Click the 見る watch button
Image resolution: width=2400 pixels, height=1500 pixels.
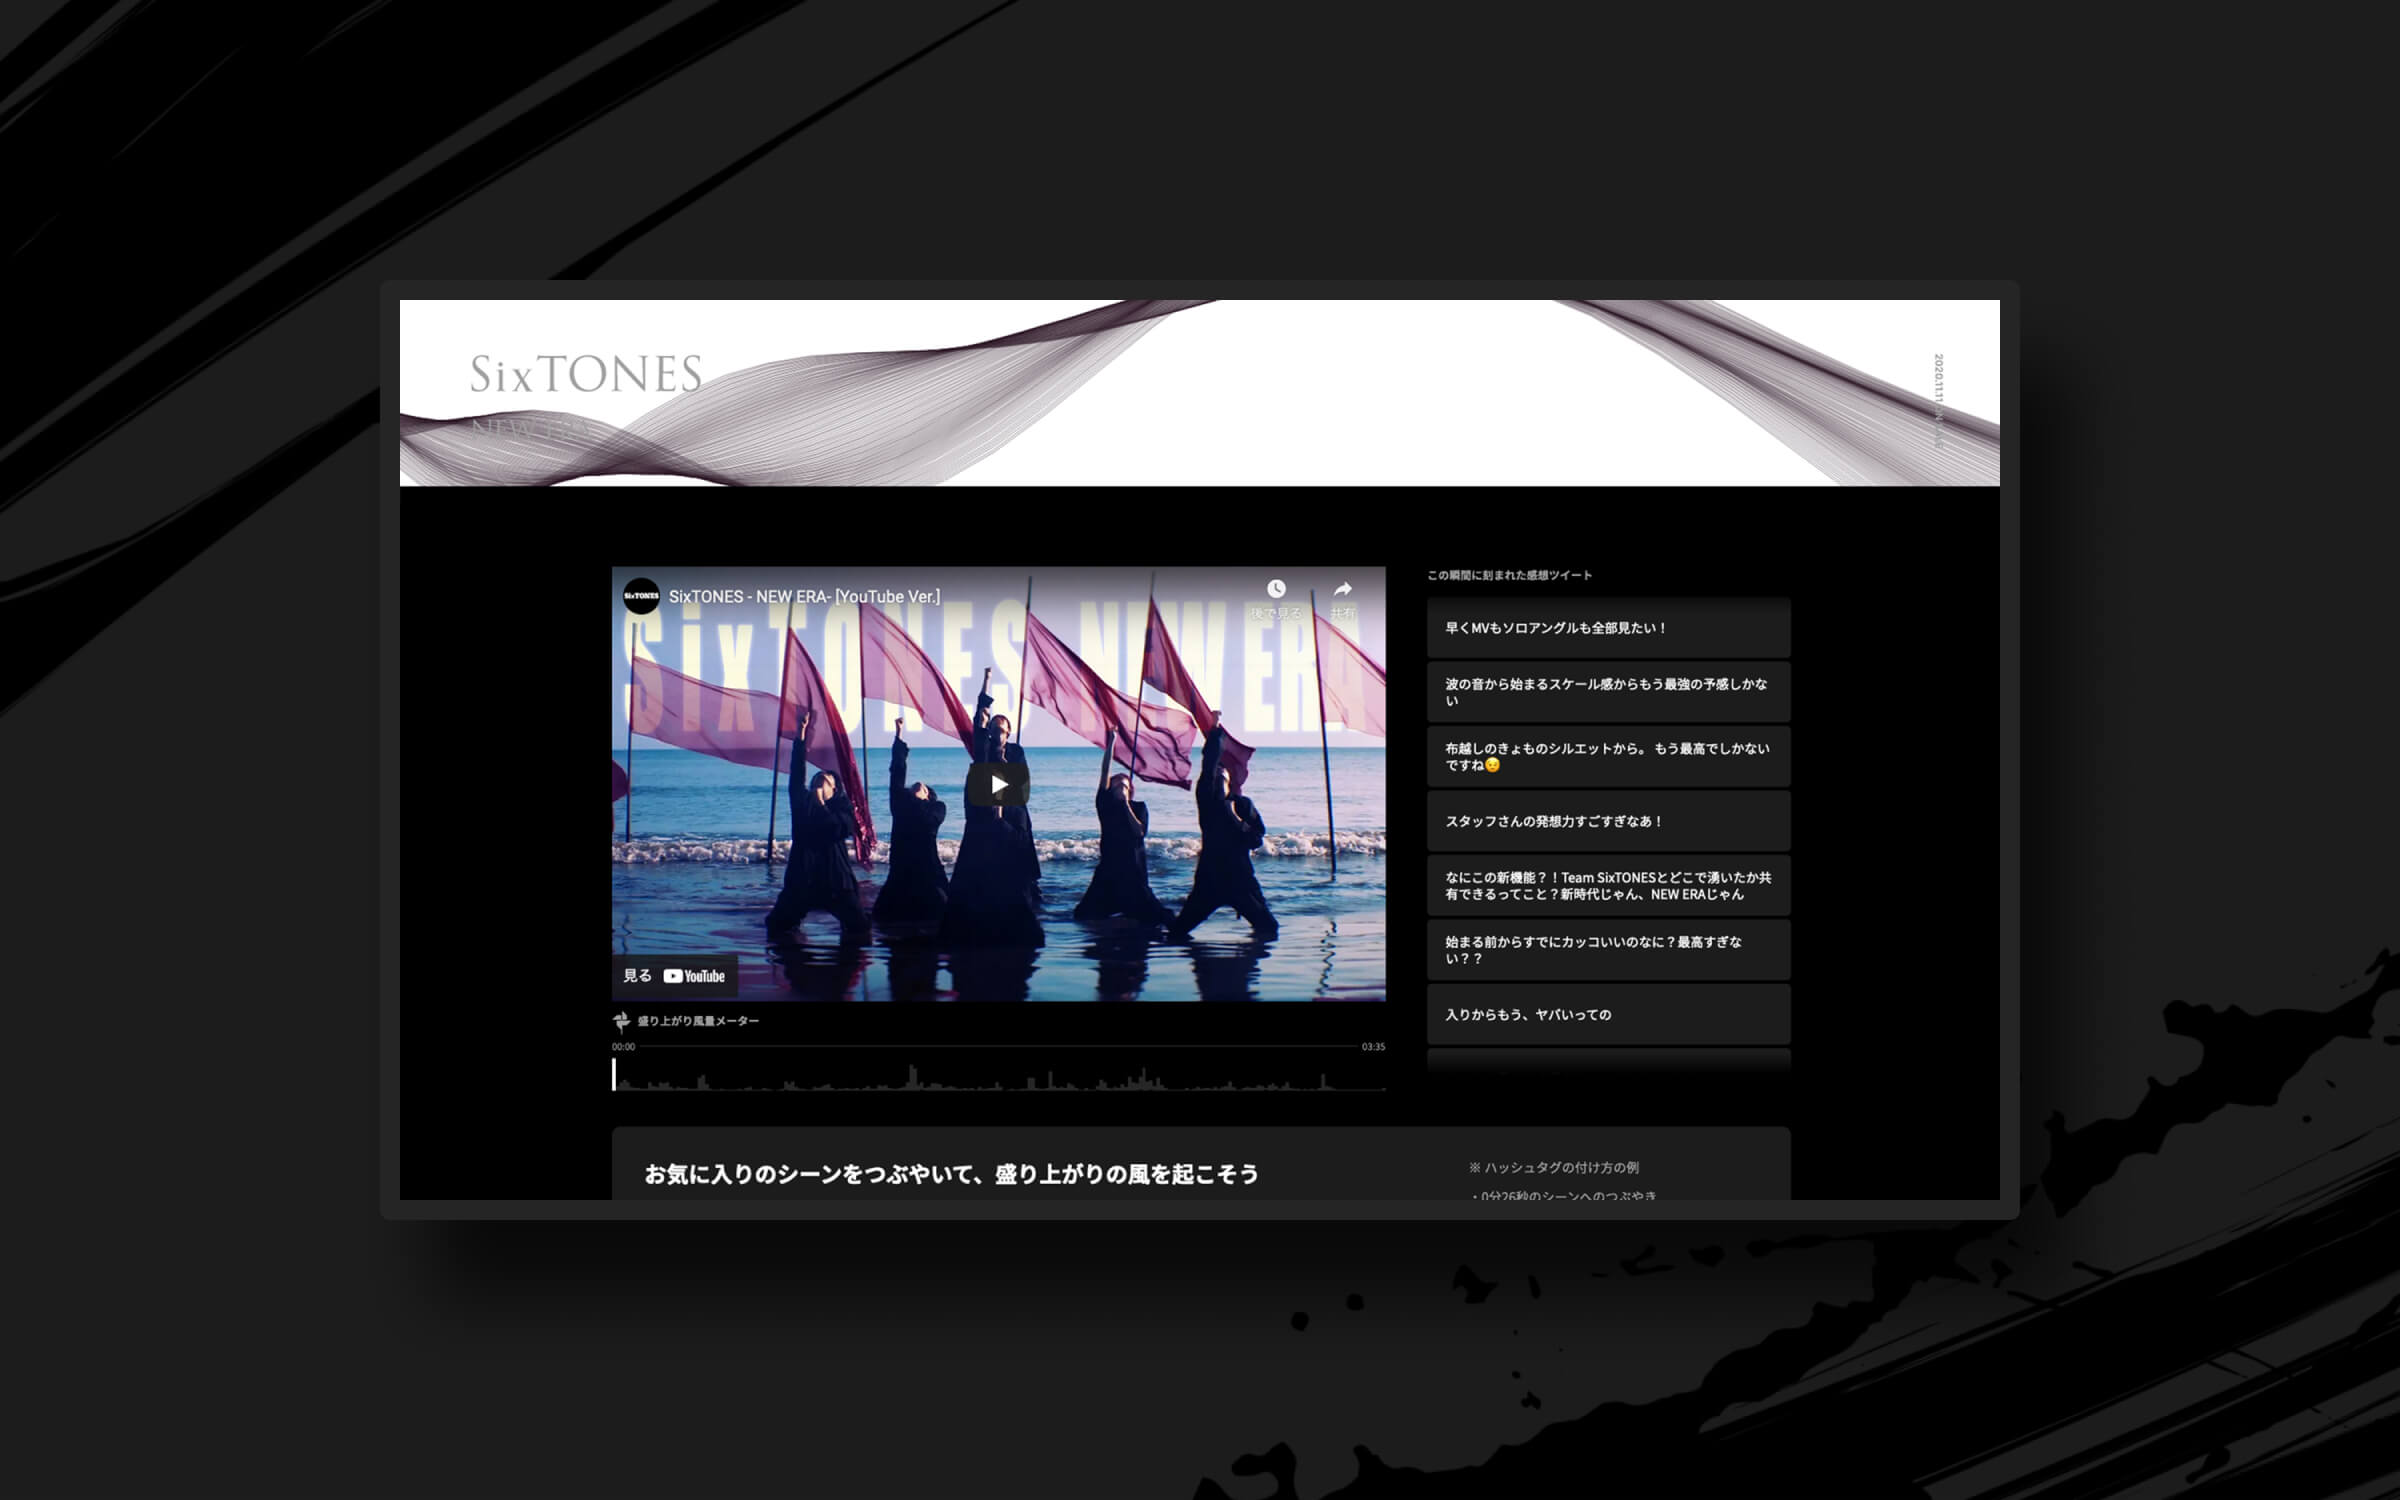coord(637,976)
